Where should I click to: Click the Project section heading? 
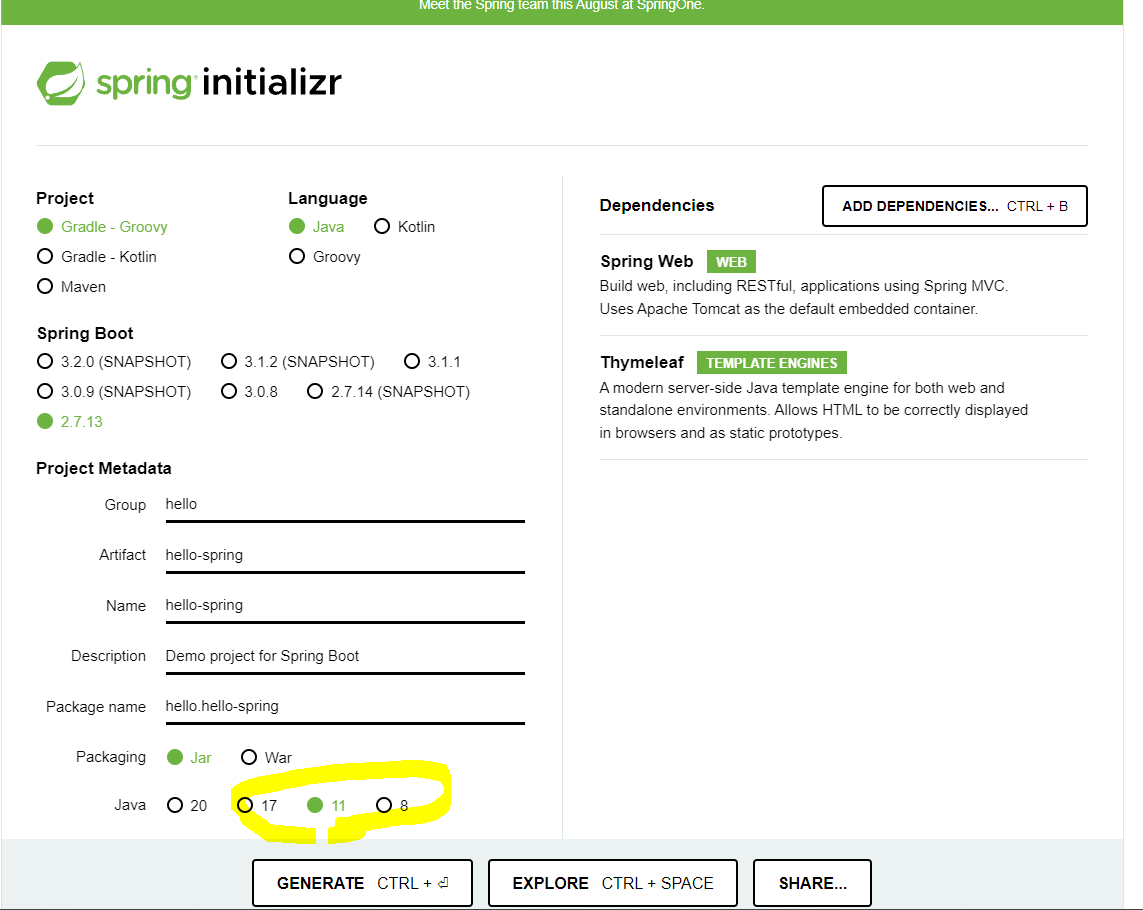(65, 198)
